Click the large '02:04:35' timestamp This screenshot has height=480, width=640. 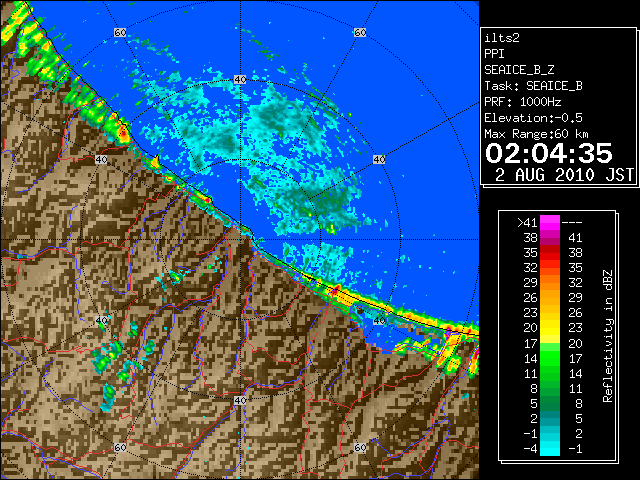[x=549, y=153]
